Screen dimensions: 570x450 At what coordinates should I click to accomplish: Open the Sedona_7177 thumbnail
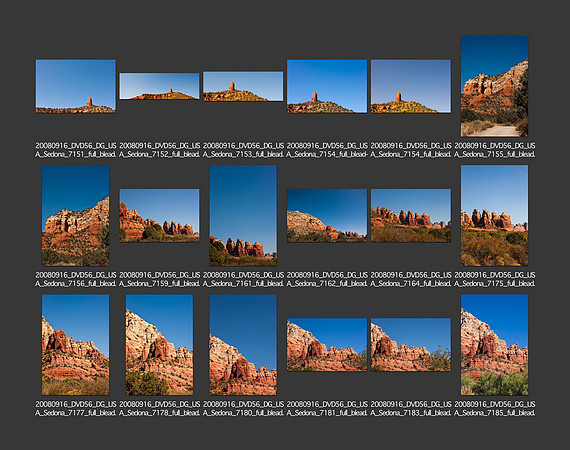pos(76,345)
